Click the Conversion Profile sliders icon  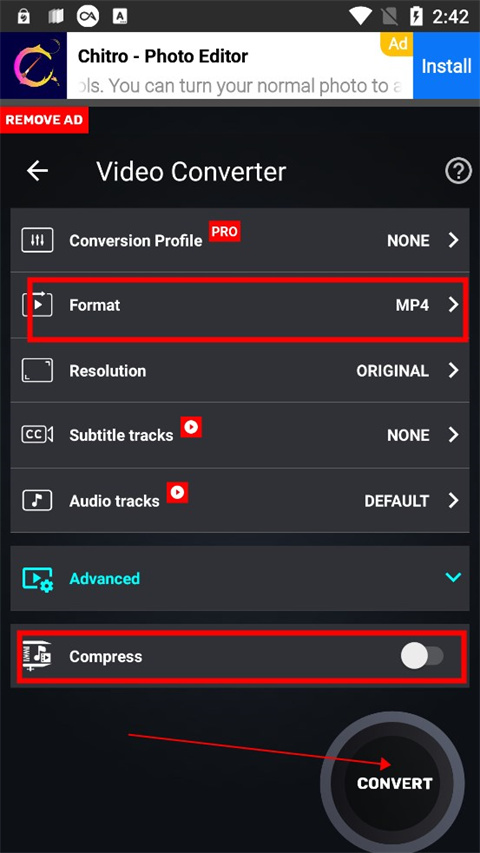pyautogui.click(x=37, y=240)
